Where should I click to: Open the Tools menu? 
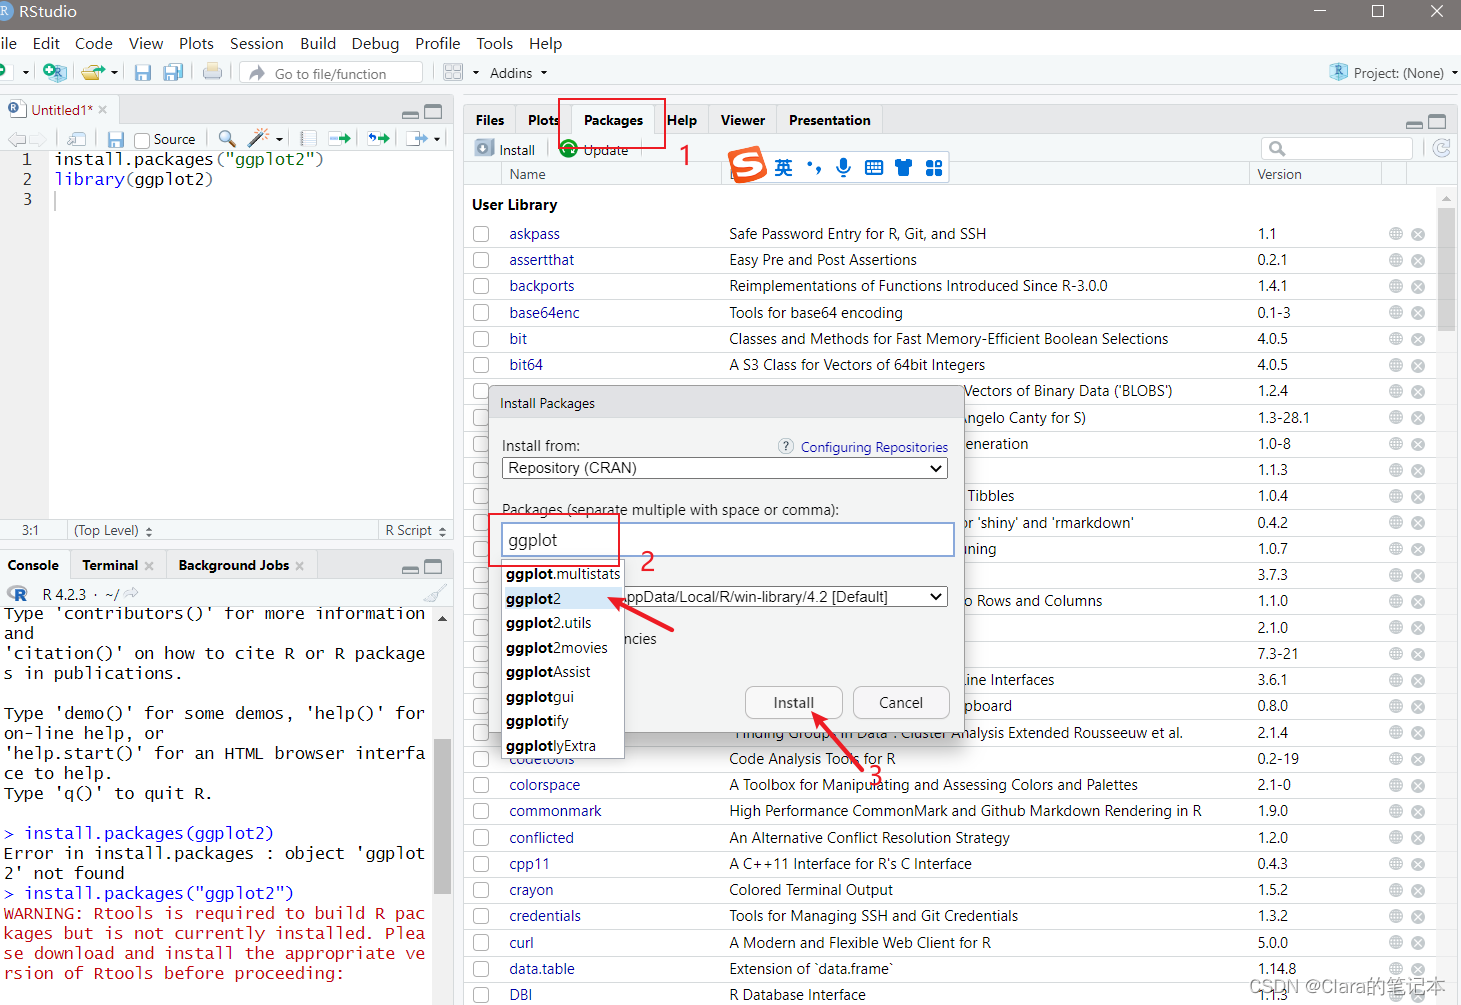pos(494,43)
